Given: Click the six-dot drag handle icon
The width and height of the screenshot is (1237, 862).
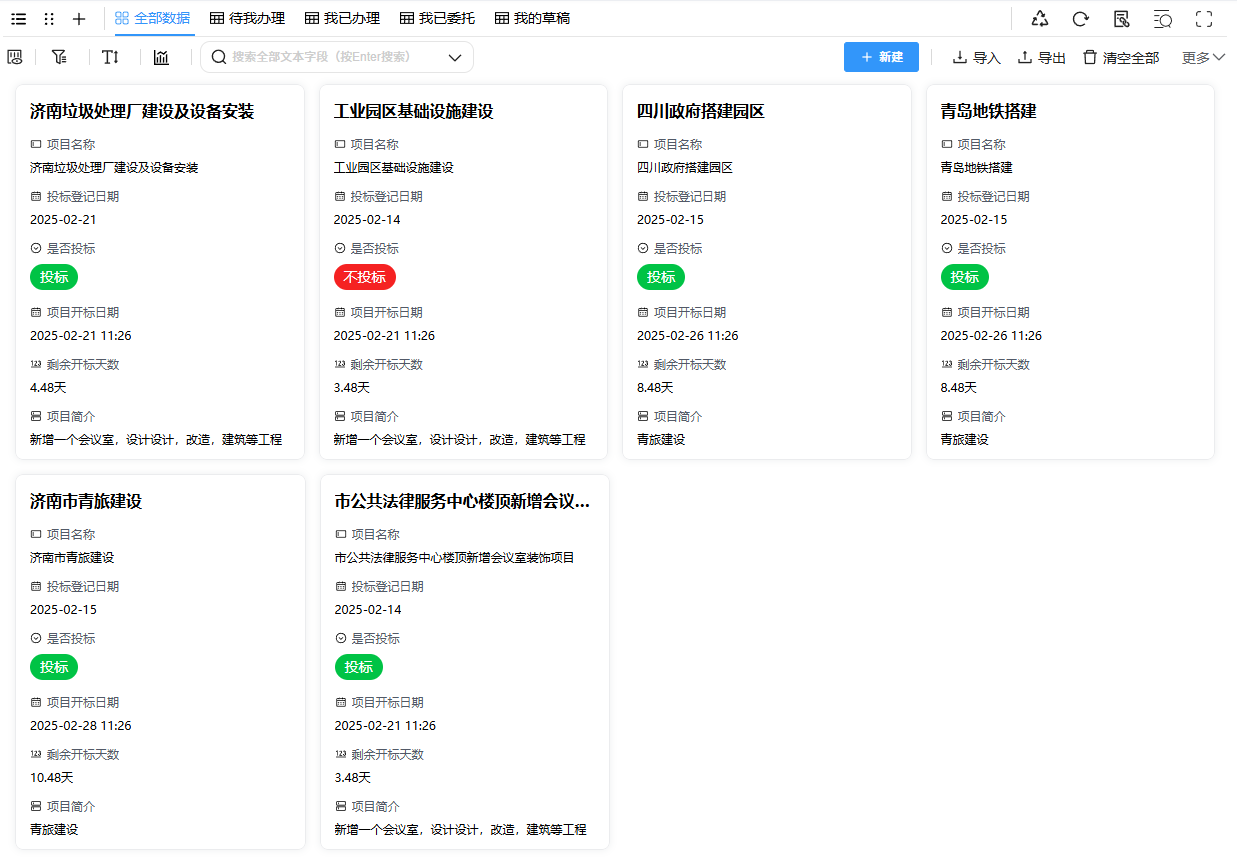Looking at the screenshot, I should coord(49,18).
